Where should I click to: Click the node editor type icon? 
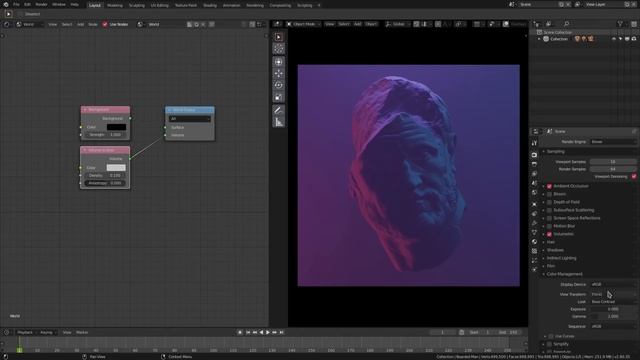pos(7,24)
